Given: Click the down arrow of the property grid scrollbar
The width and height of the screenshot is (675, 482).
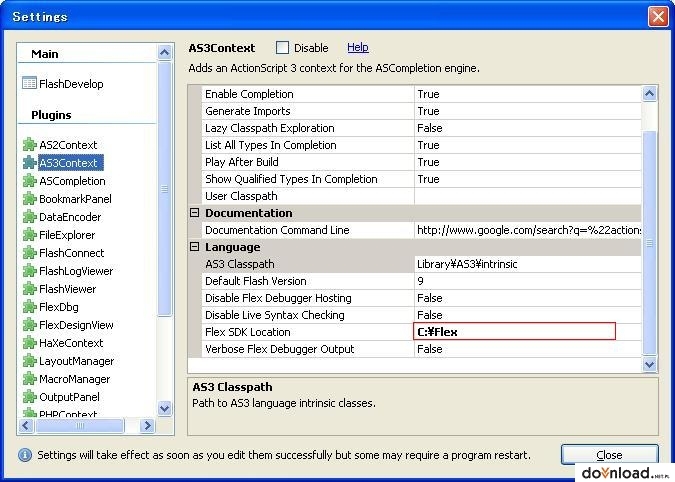Looking at the screenshot, I should pyautogui.click(x=649, y=365).
